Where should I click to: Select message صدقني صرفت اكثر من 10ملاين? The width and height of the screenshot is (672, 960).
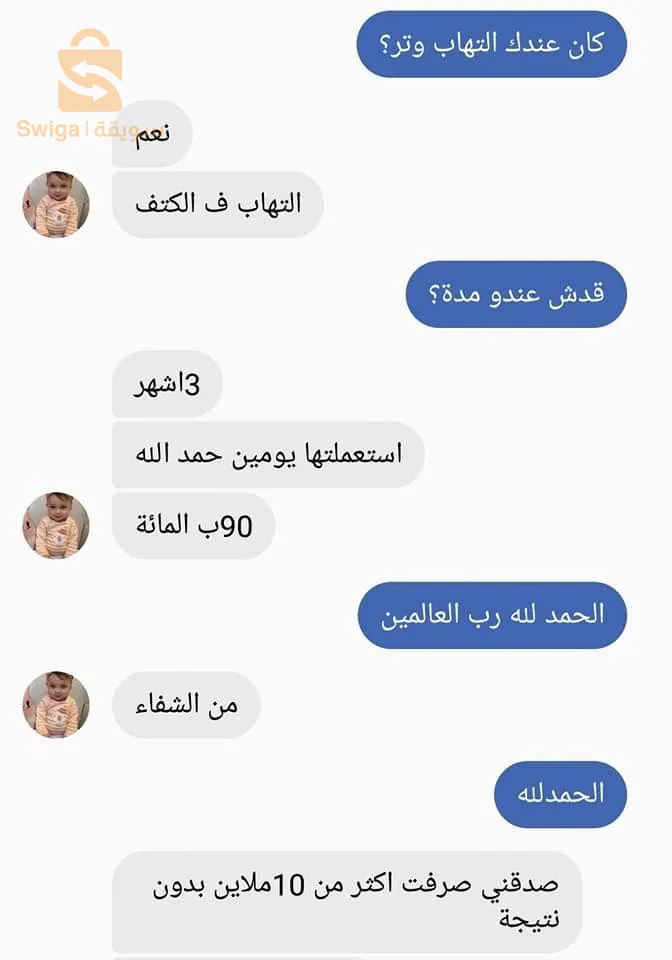(347, 902)
